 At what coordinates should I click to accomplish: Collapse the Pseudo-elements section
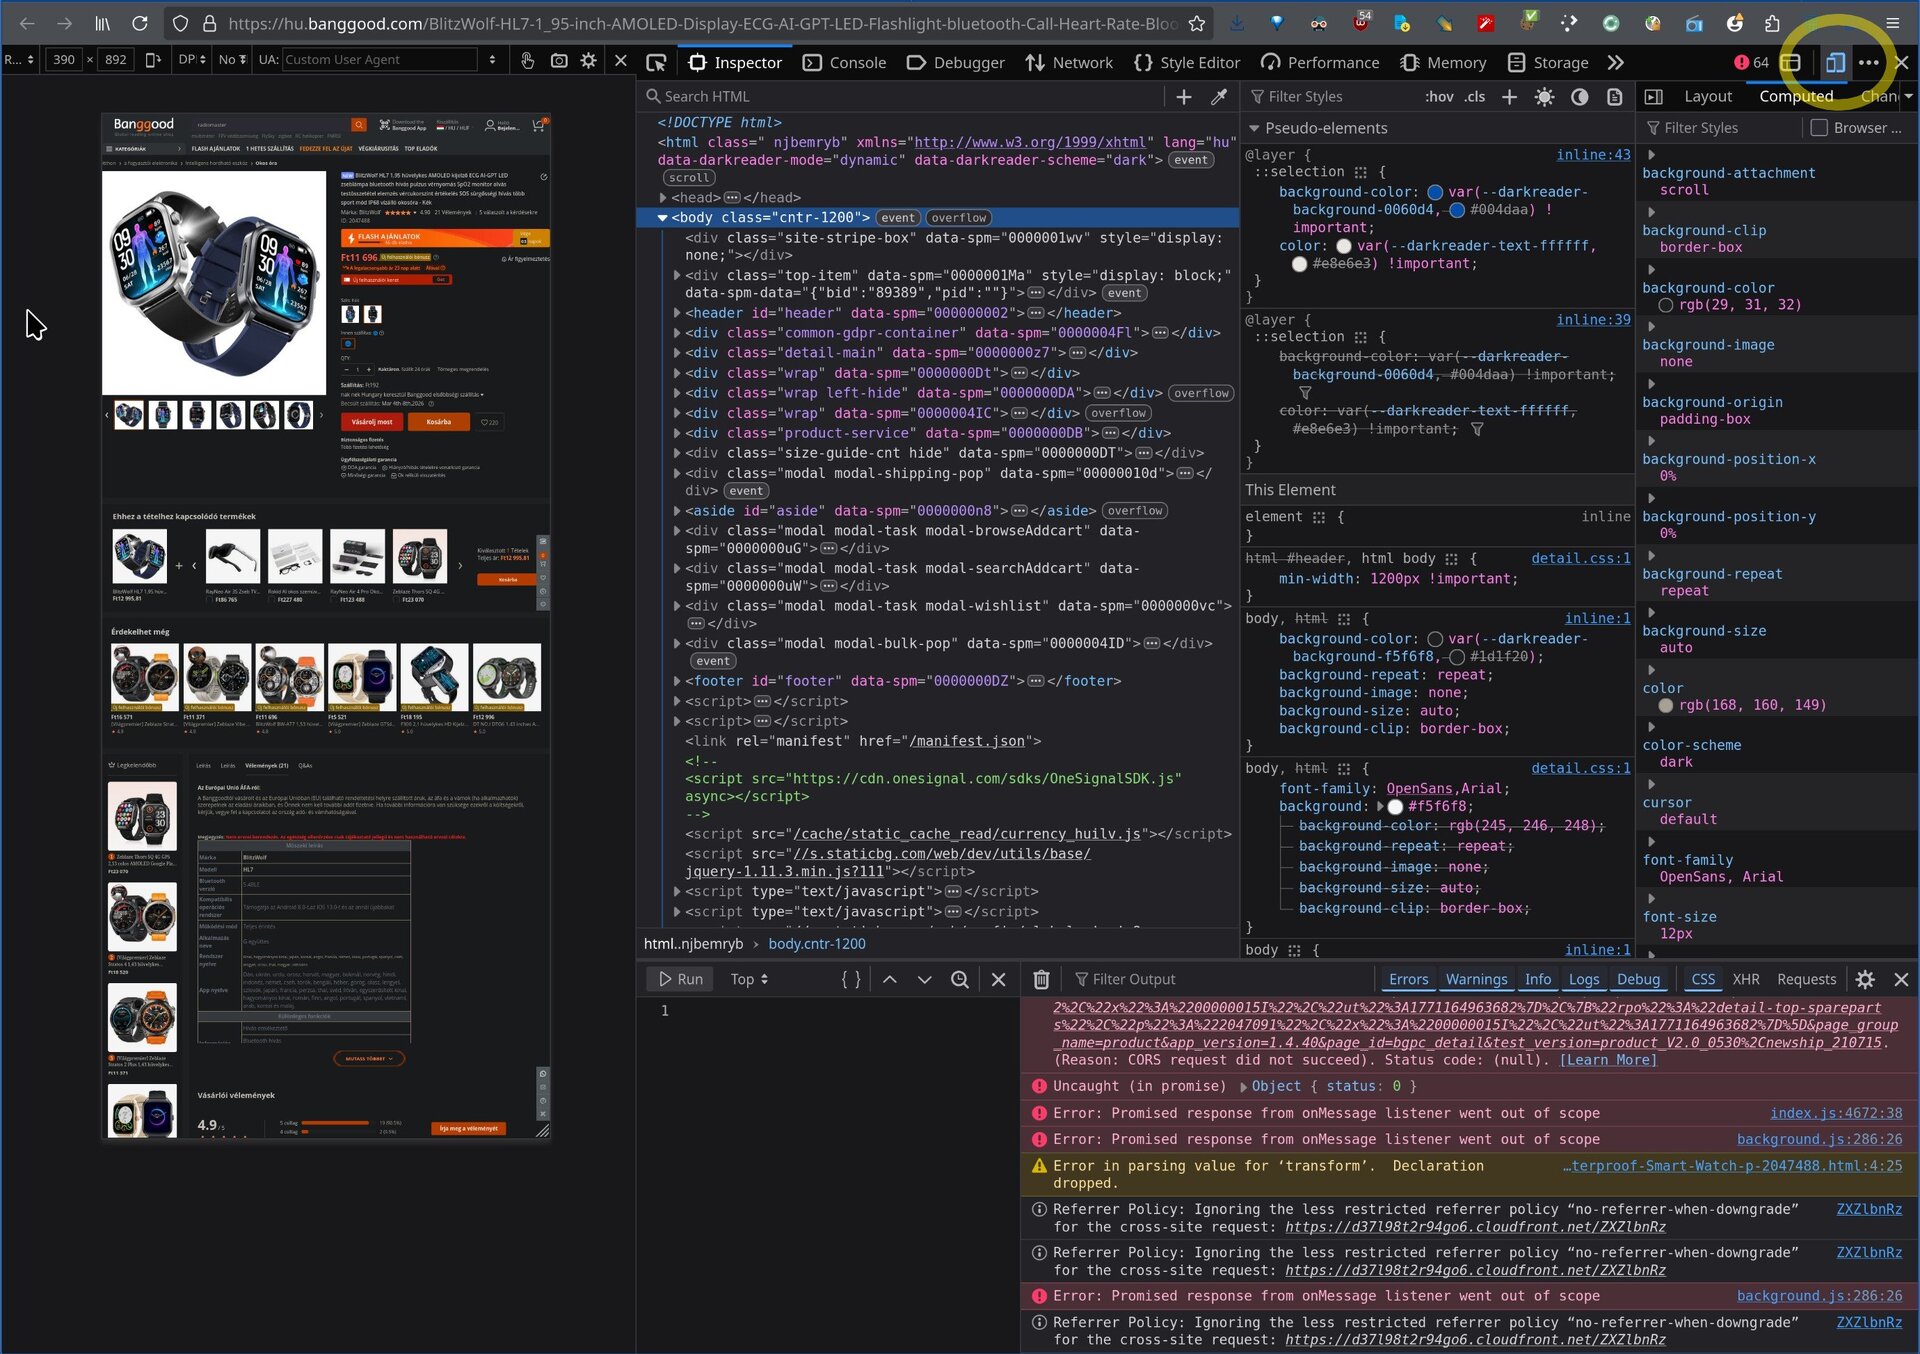pyautogui.click(x=1254, y=128)
